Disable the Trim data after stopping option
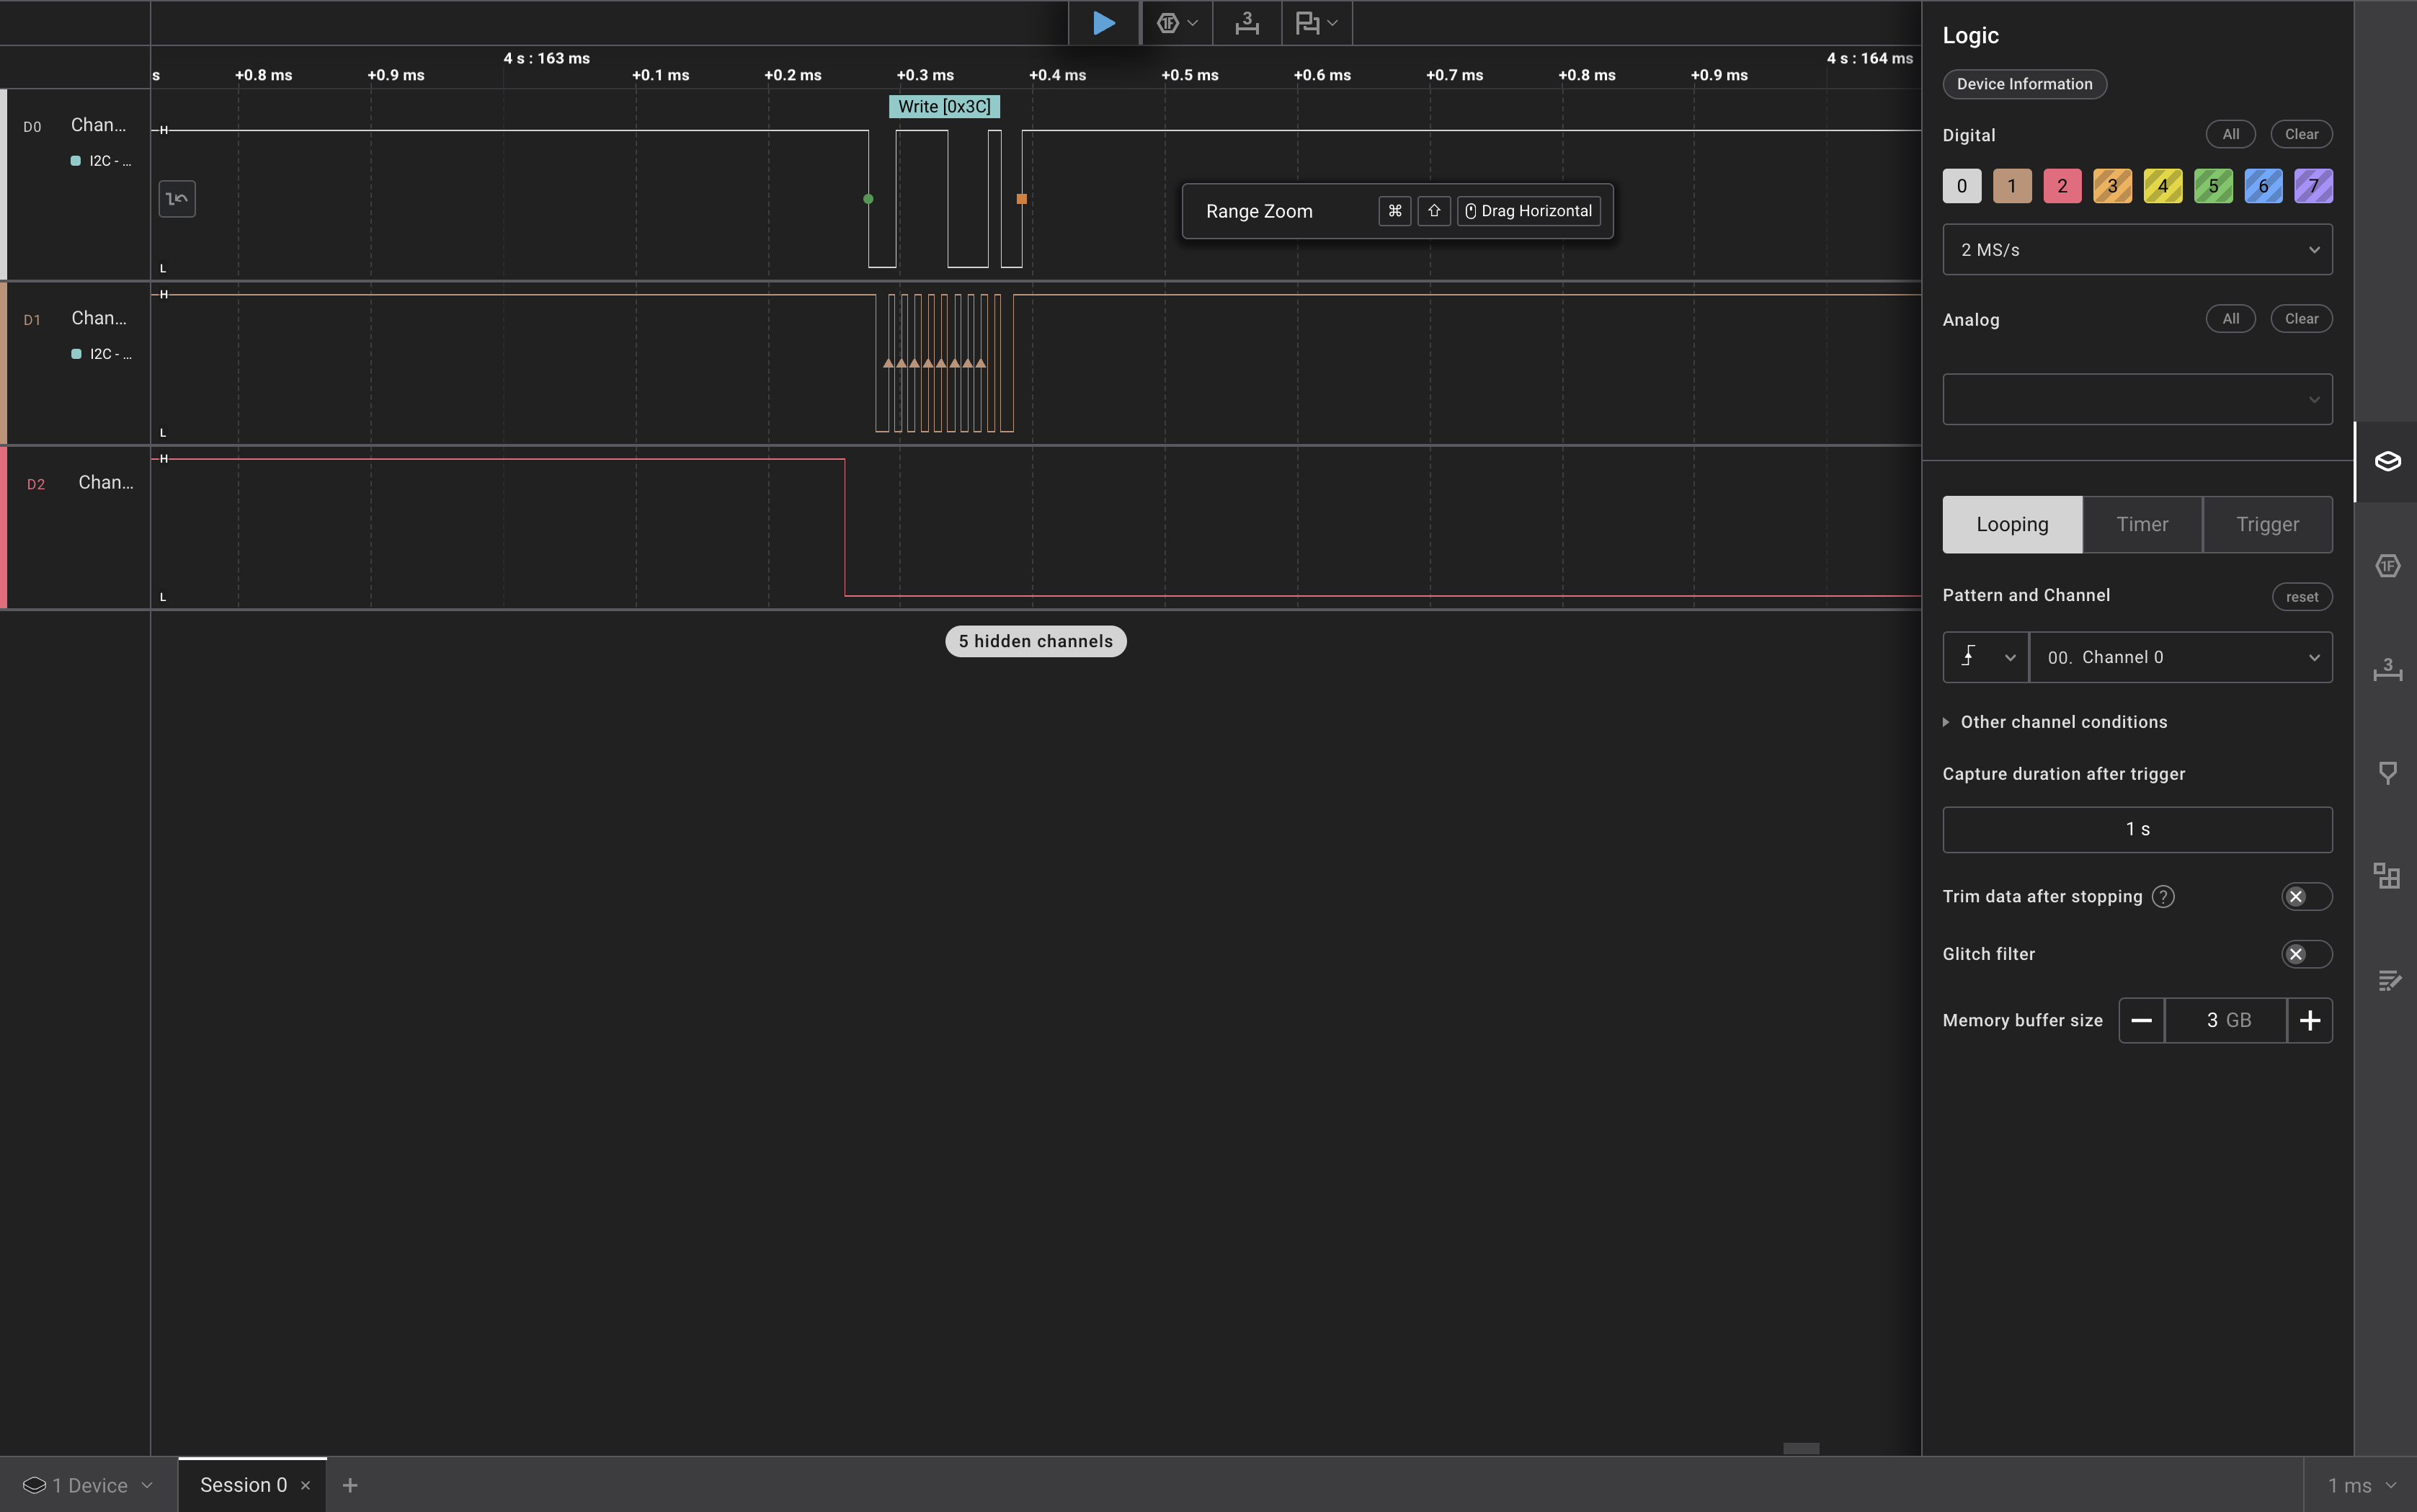The width and height of the screenshot is (2417, 1512). coord(2306,897)
